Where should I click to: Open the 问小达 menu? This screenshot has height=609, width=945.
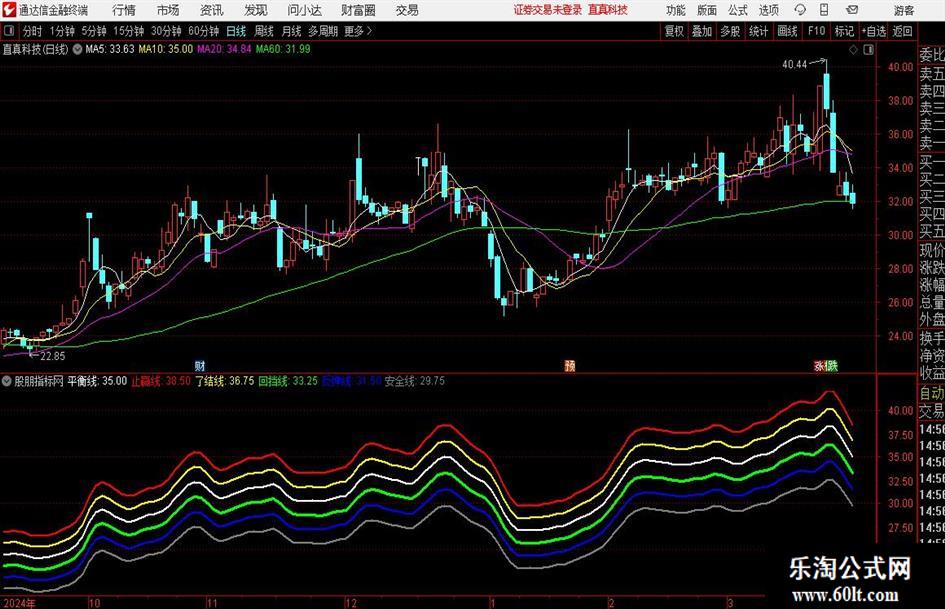pos(304,10)
